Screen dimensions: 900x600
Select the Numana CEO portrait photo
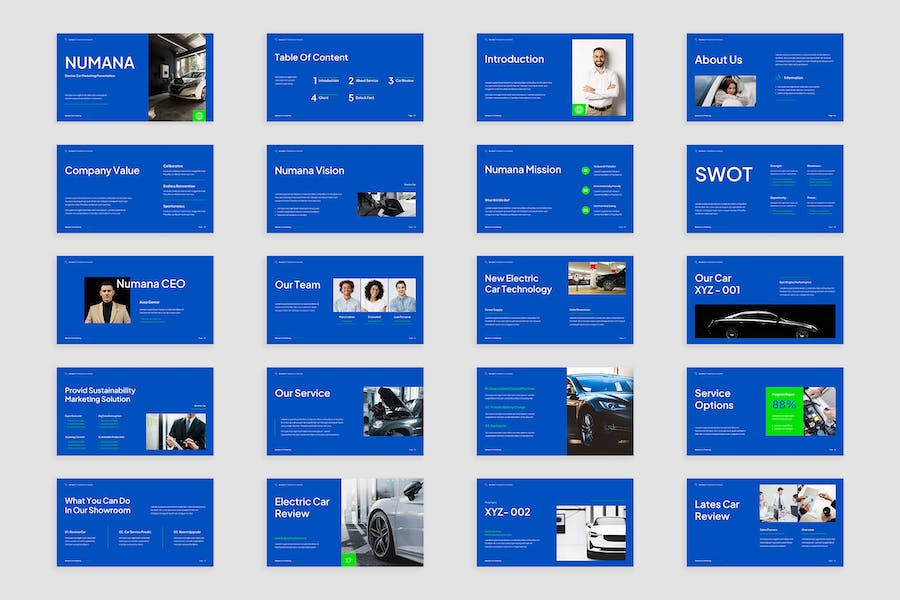pos(107,301)
